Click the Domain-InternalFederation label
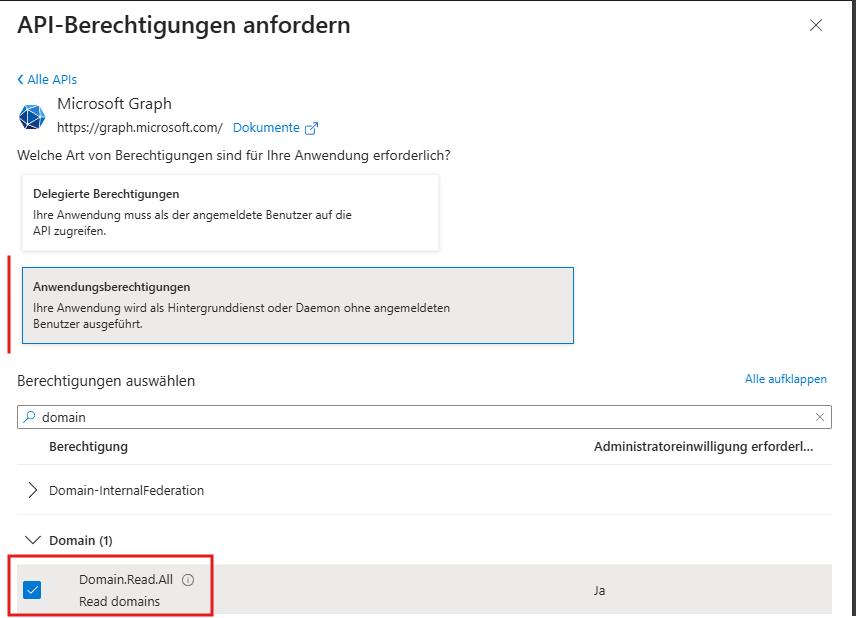Screen dimensions: 856x618 tap(127, 490)
